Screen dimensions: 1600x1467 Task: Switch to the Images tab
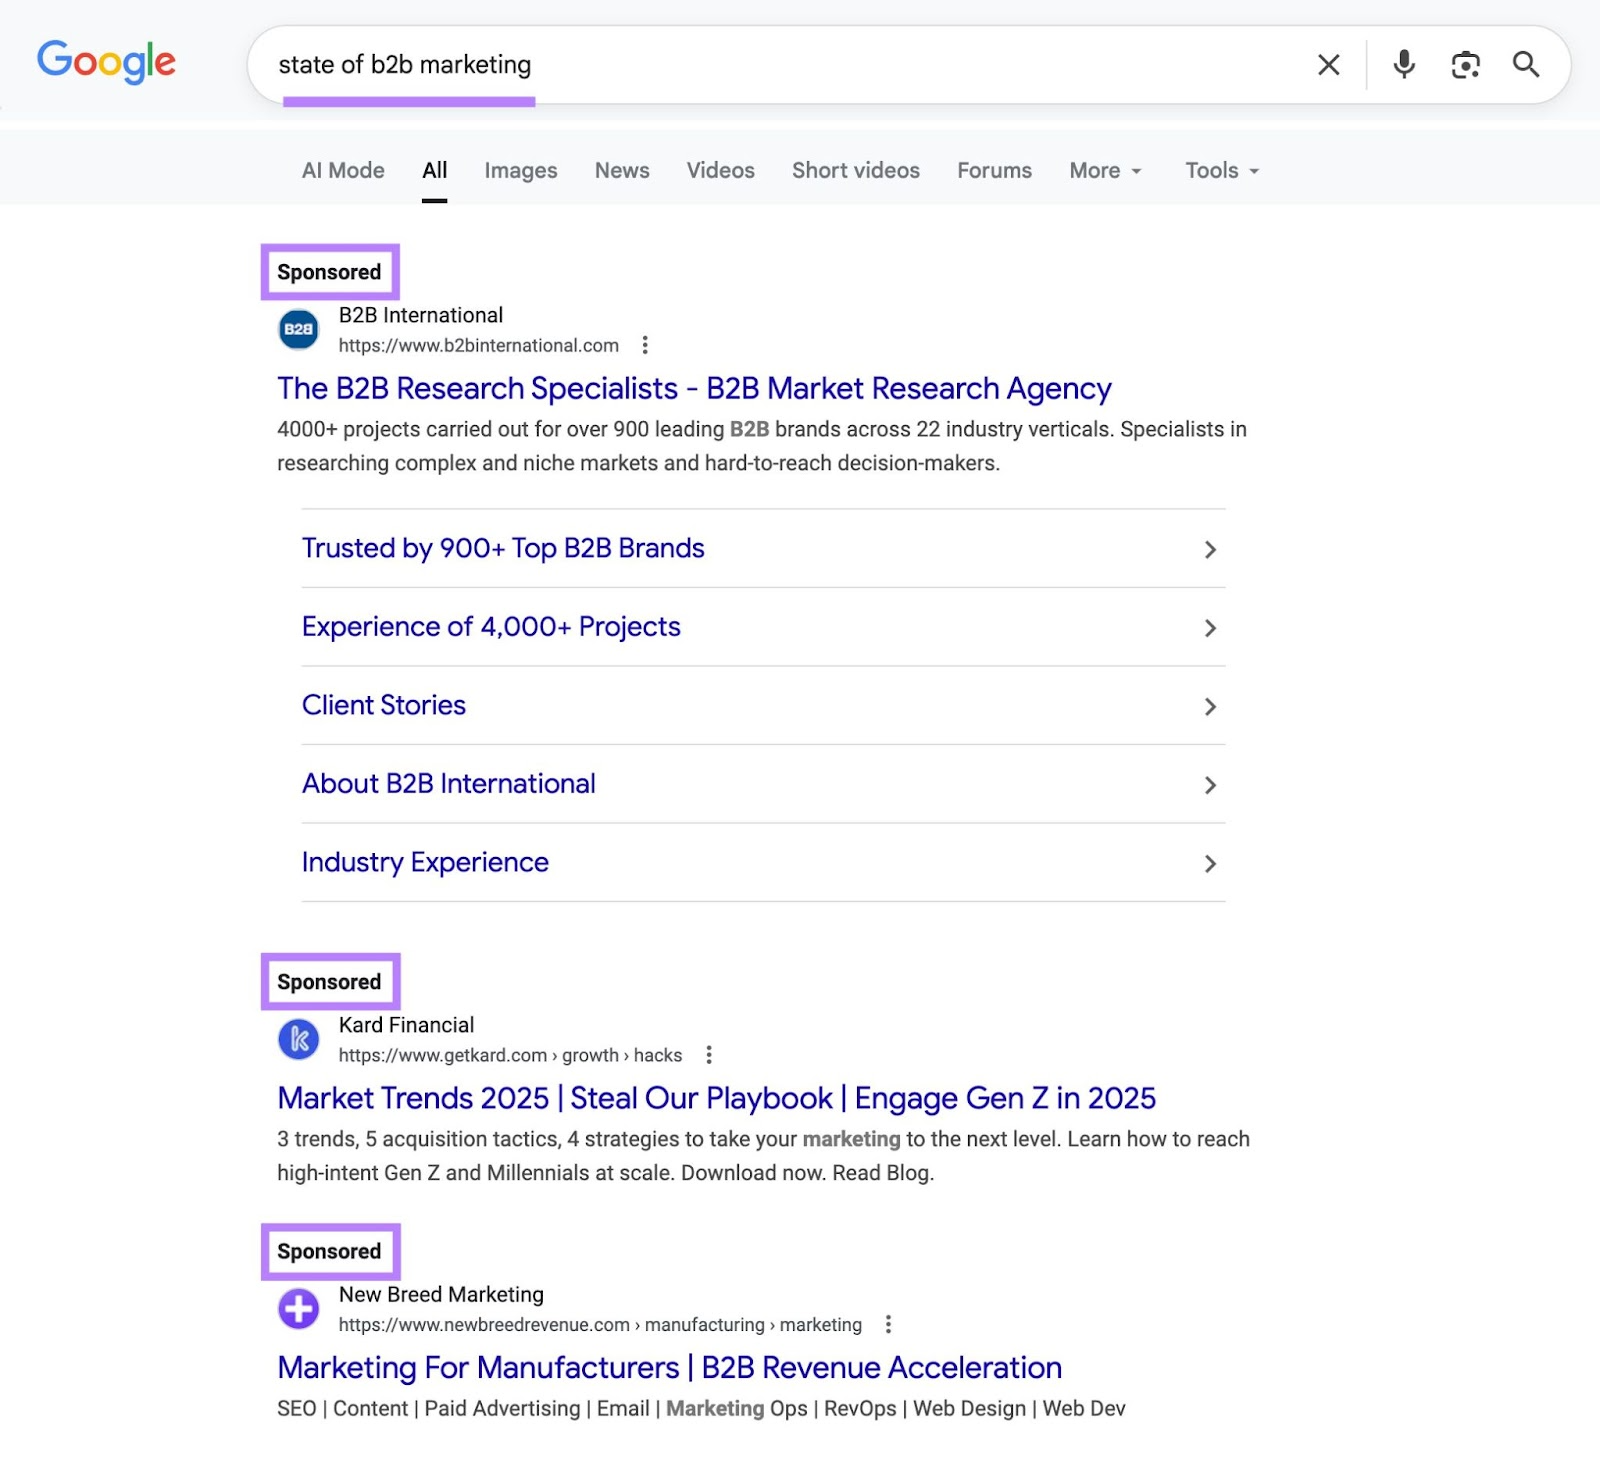pos(520,170)
